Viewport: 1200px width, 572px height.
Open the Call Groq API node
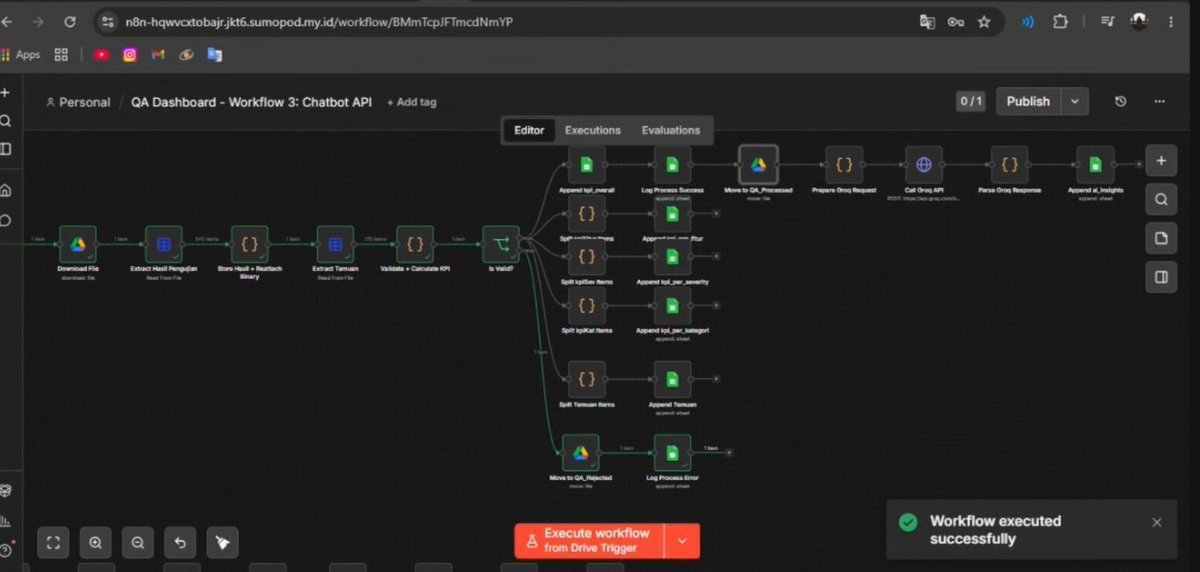click(x=923, y=164)
